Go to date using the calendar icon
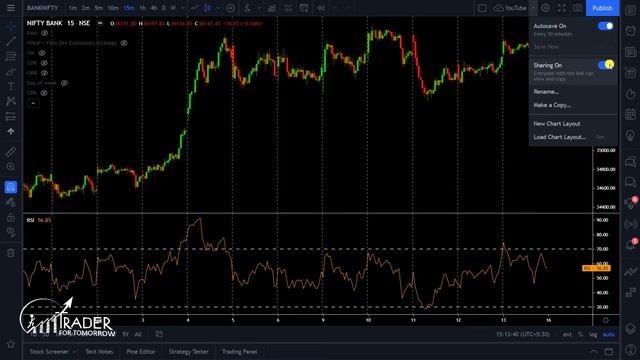 [159, 334]
